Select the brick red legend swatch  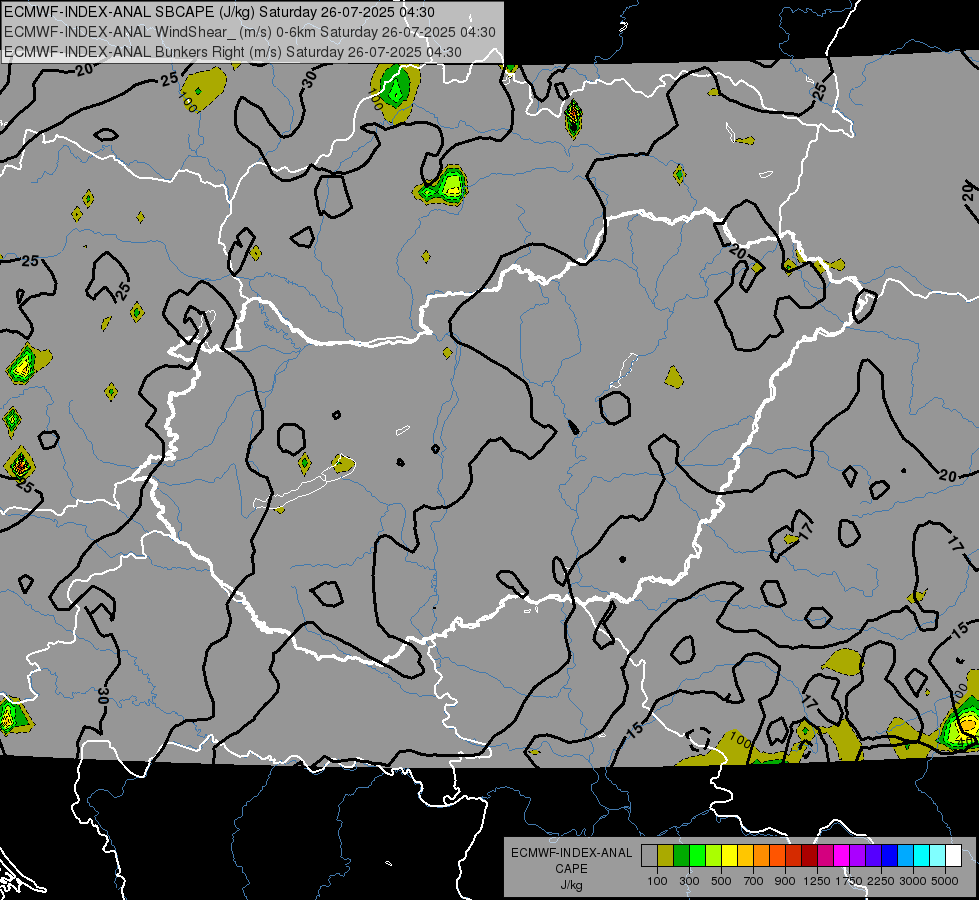(794, 856)
